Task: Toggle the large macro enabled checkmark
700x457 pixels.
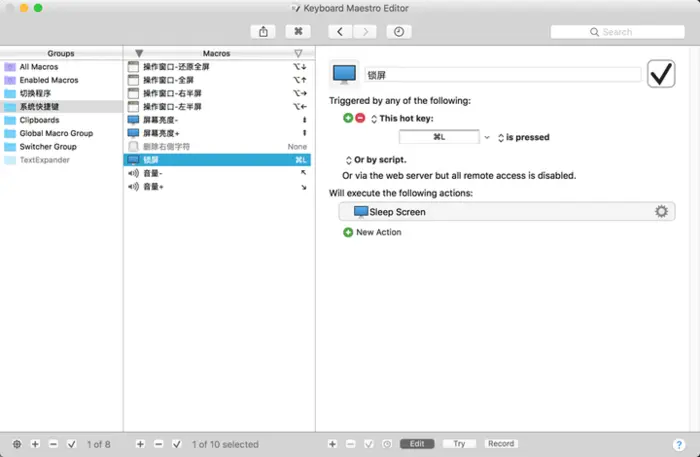Action: point(661,74)
